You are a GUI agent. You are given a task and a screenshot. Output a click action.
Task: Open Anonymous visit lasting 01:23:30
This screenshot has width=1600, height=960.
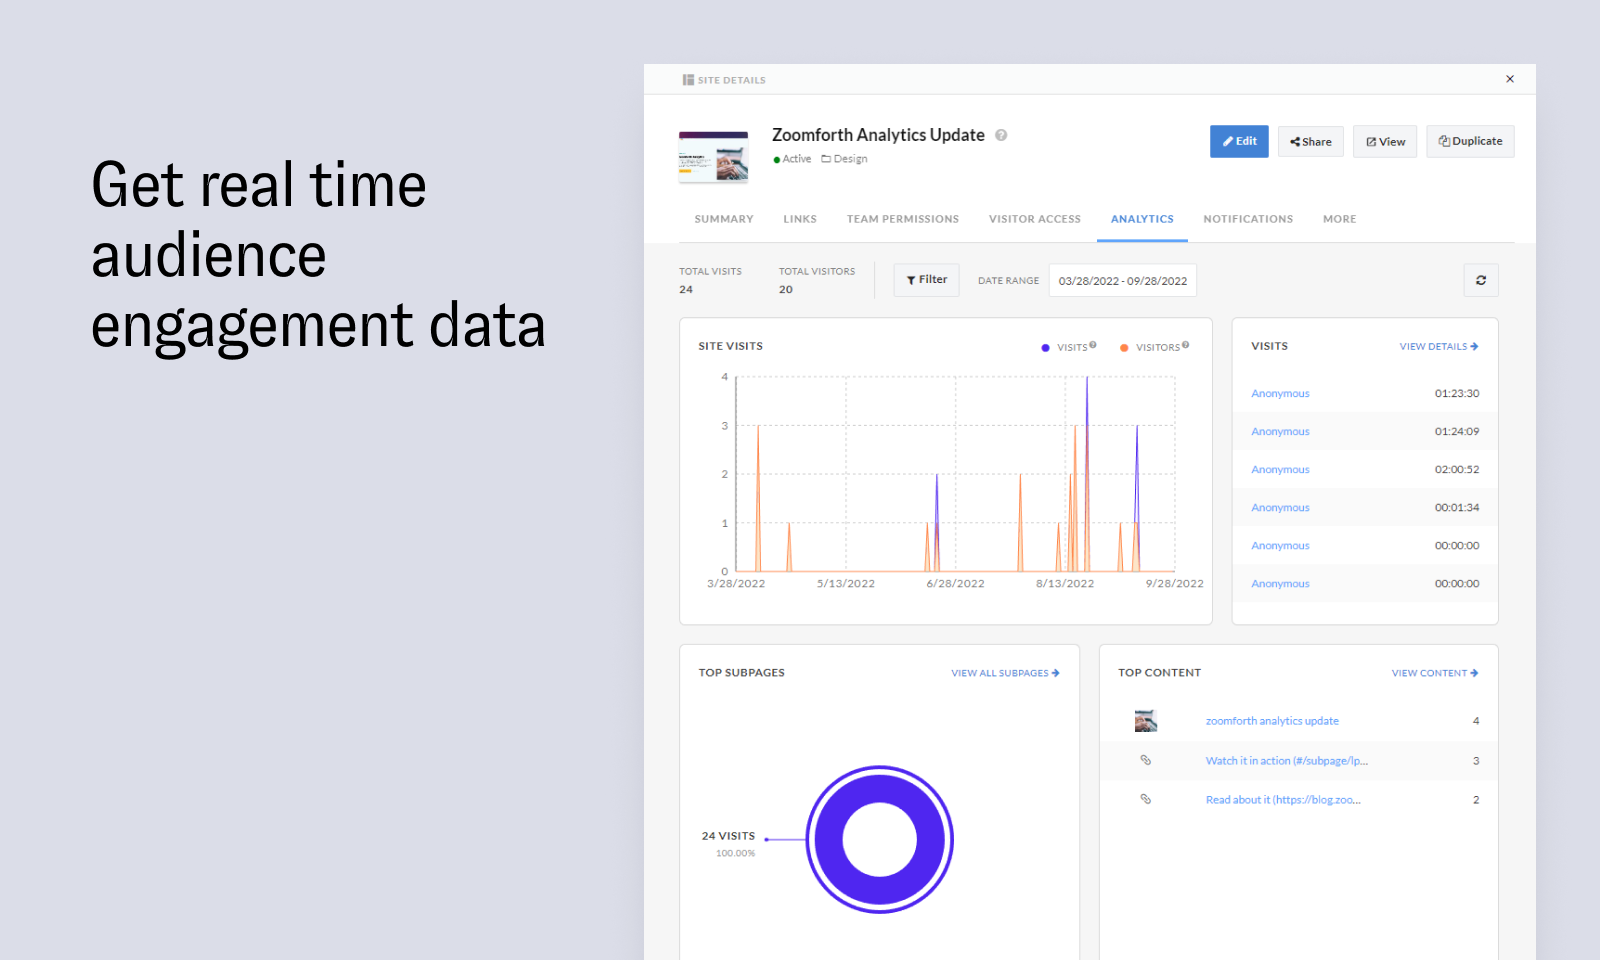[1280, 394]
